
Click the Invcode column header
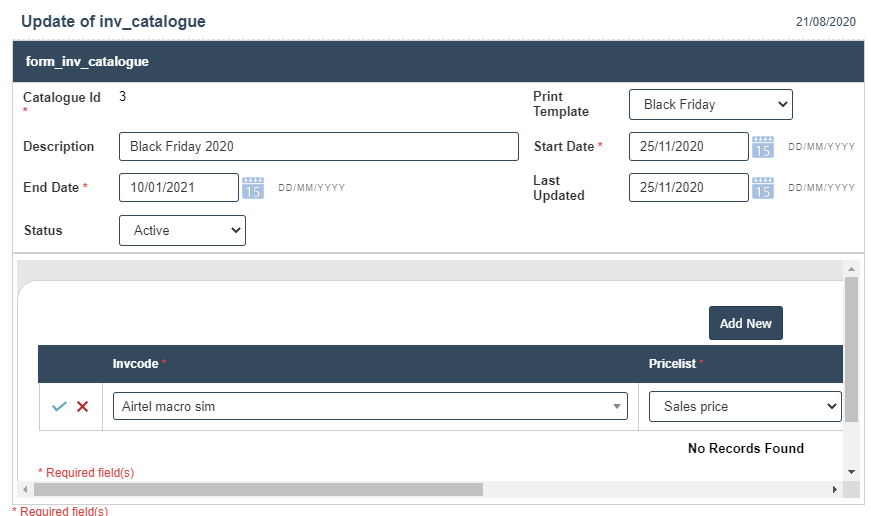tap(135, 364)
